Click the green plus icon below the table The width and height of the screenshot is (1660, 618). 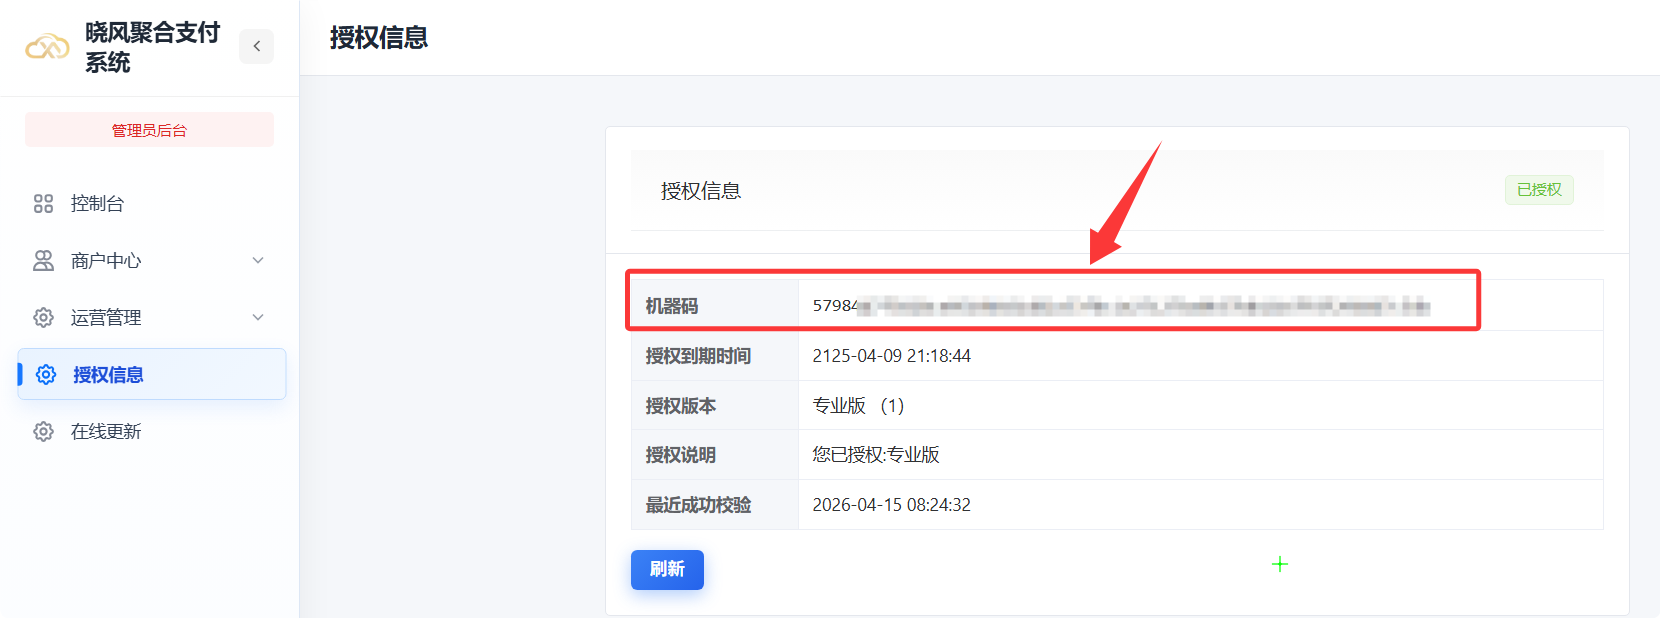1279,564
